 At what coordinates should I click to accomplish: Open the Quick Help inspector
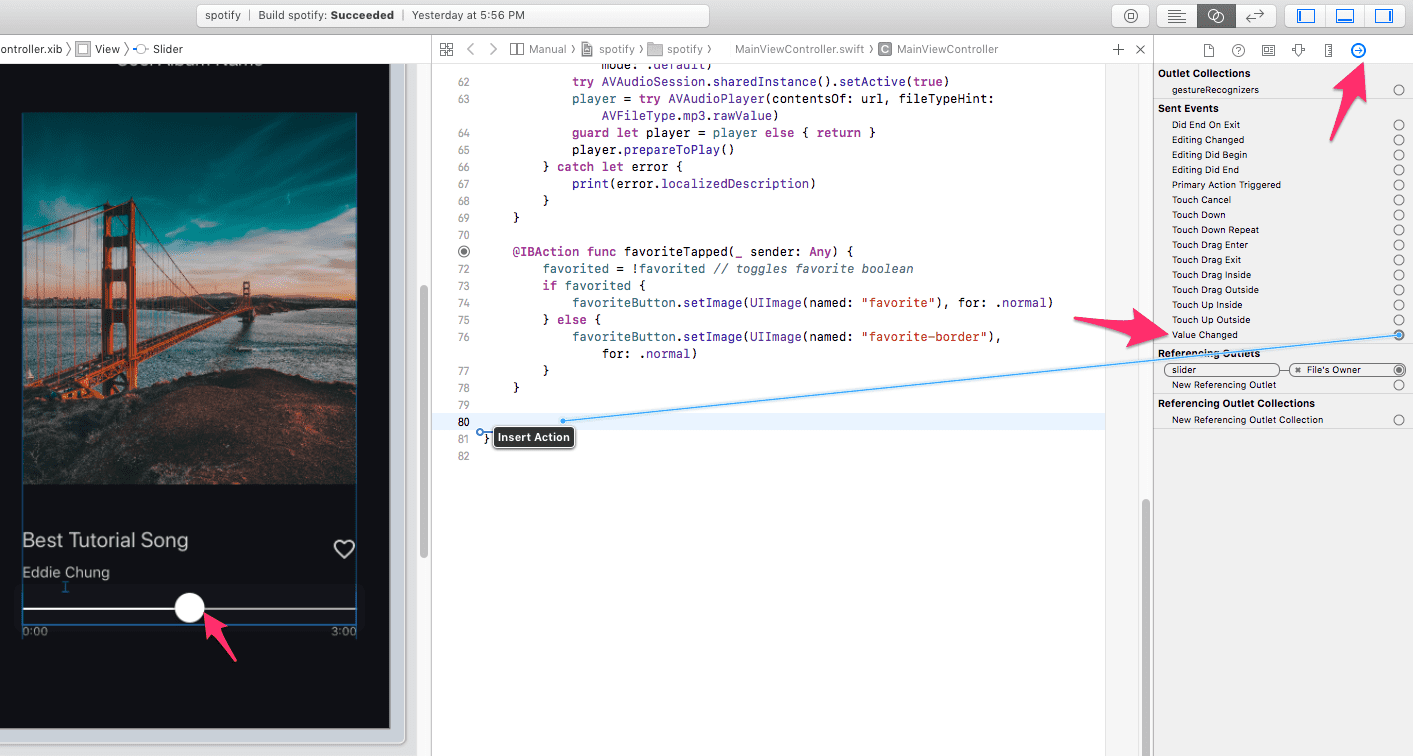pos(1238,50)
